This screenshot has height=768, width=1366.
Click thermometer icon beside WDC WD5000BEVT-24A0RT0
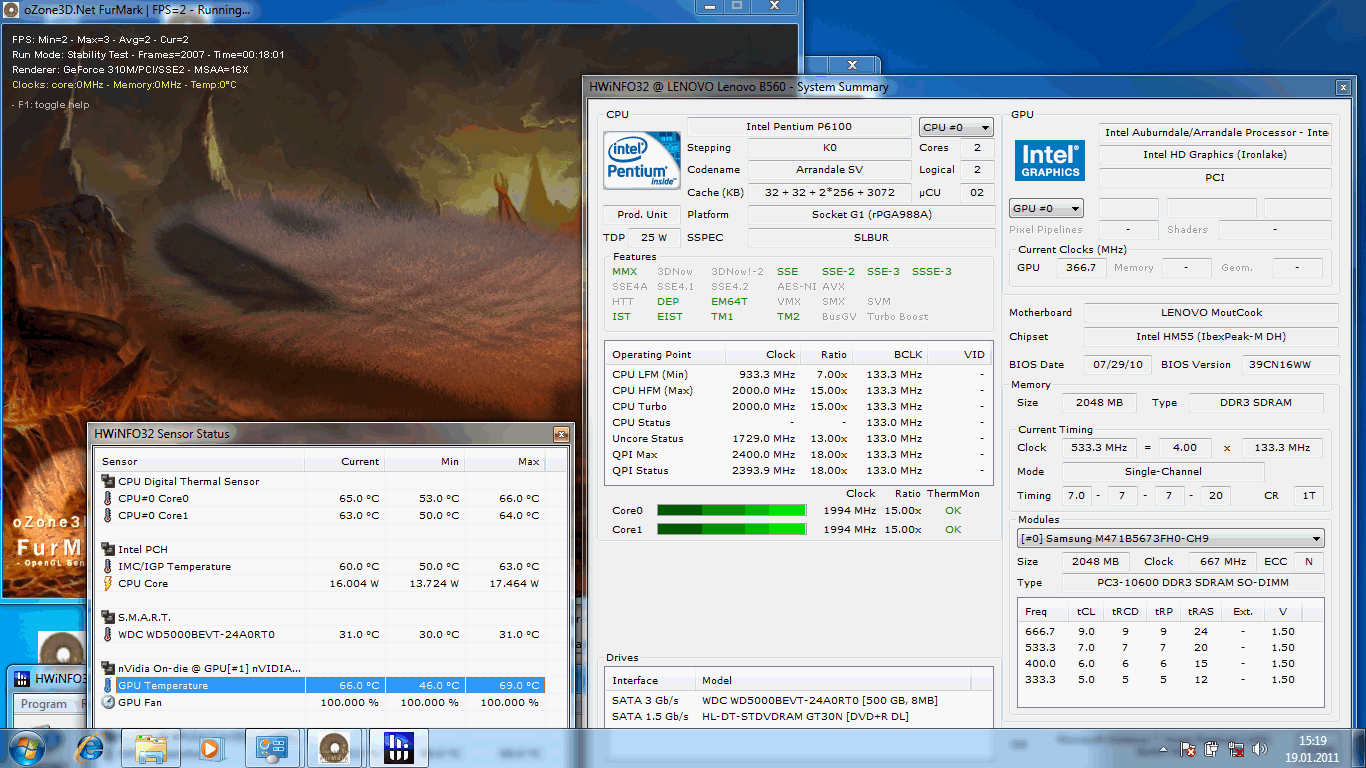(x=108, y=634)
